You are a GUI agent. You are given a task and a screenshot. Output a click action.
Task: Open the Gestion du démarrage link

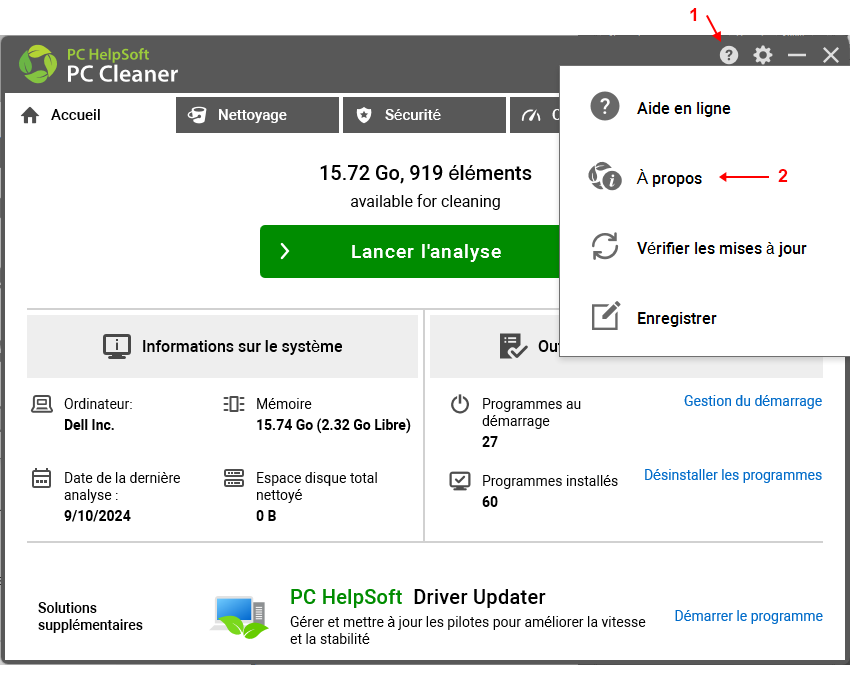753,401
